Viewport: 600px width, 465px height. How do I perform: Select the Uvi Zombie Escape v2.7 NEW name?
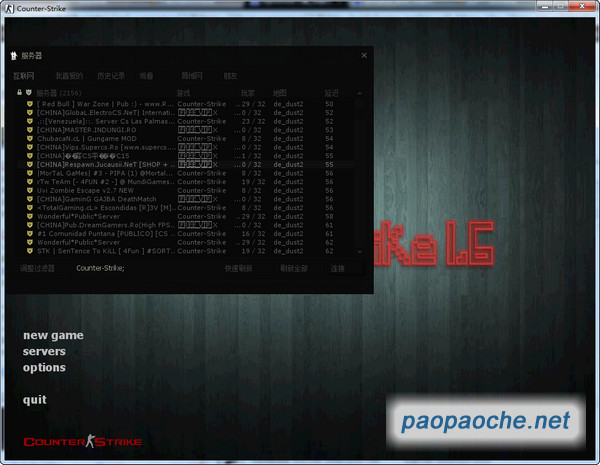(x=85, y=191)
